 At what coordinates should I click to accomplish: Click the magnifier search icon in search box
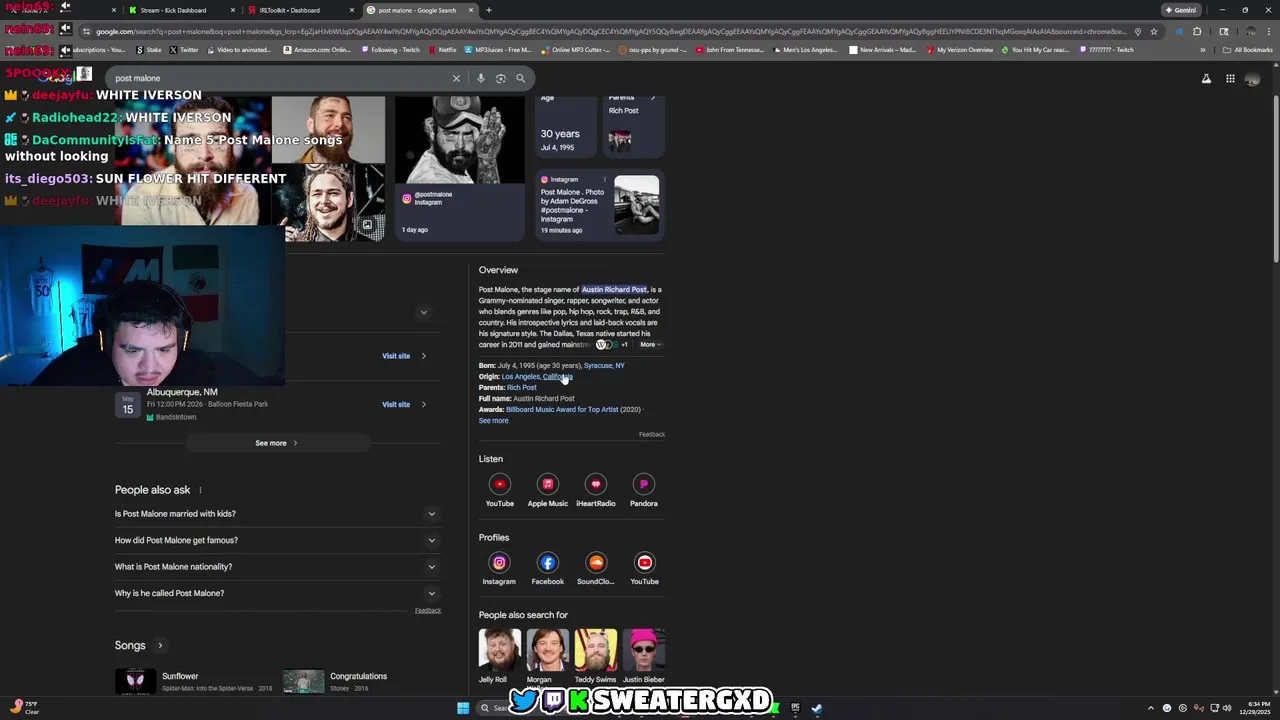point(520,78)
